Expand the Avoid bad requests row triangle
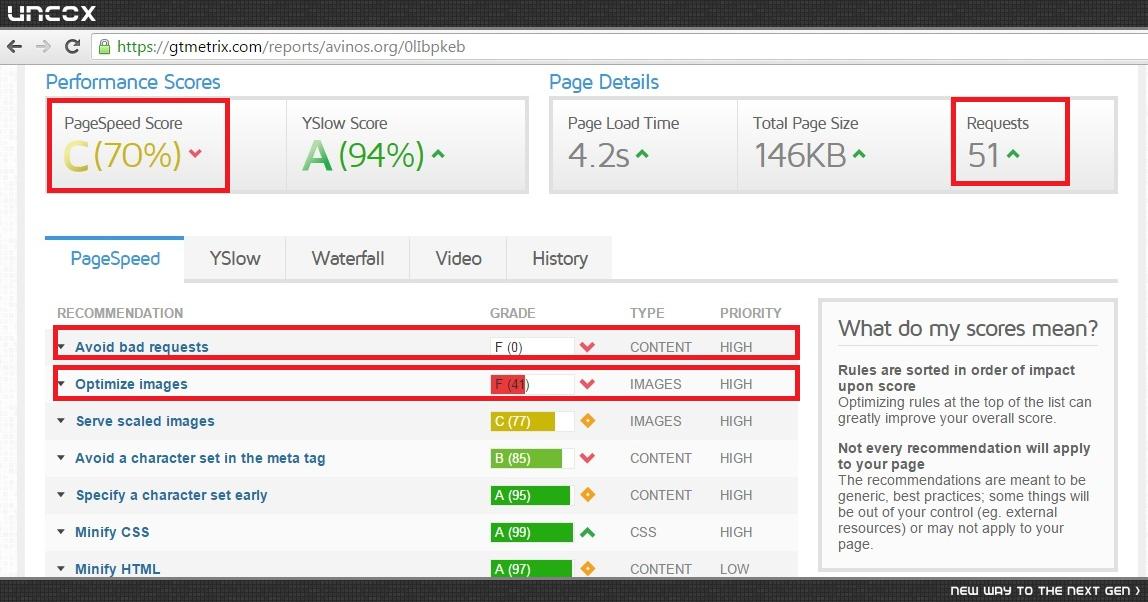This screenshot has height=602, width=1148. point(62,347)
